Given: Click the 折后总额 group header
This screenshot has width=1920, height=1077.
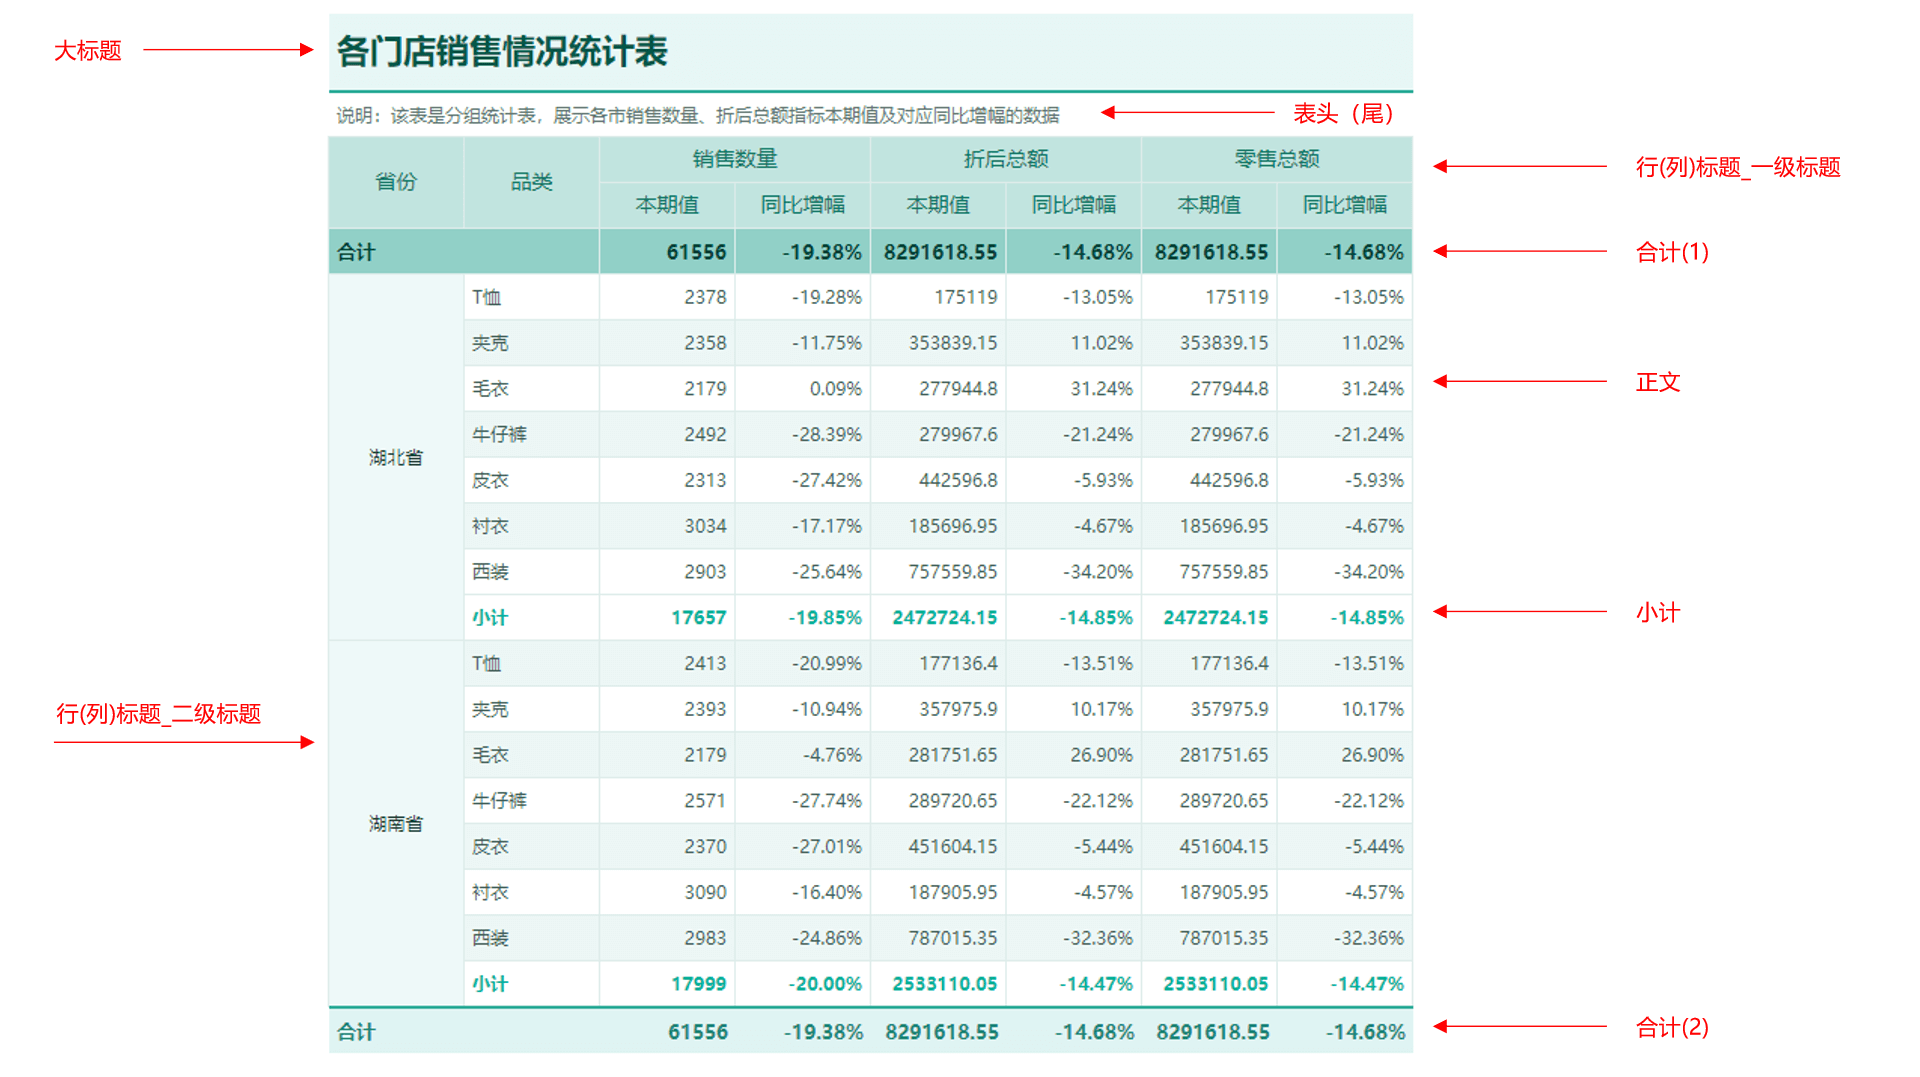Looking at the screenshot, I should [x=1006, y=159].
